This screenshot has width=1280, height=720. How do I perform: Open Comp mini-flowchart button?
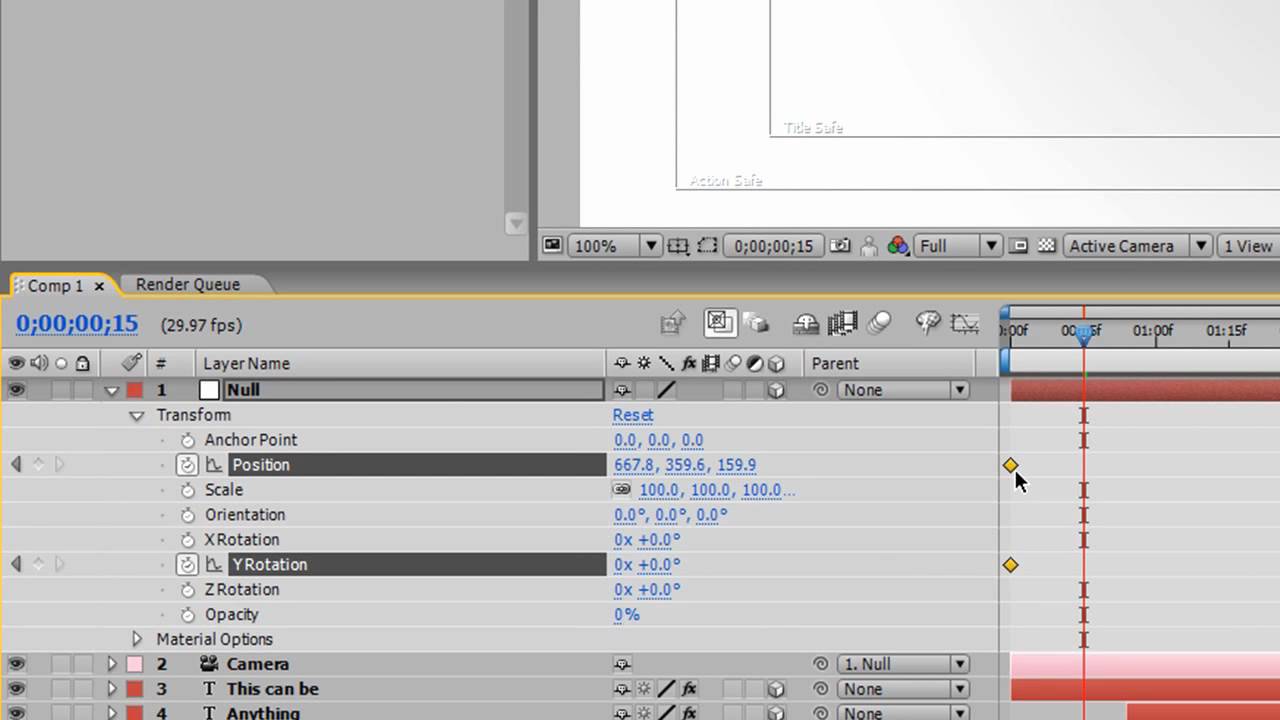(673, 323)
